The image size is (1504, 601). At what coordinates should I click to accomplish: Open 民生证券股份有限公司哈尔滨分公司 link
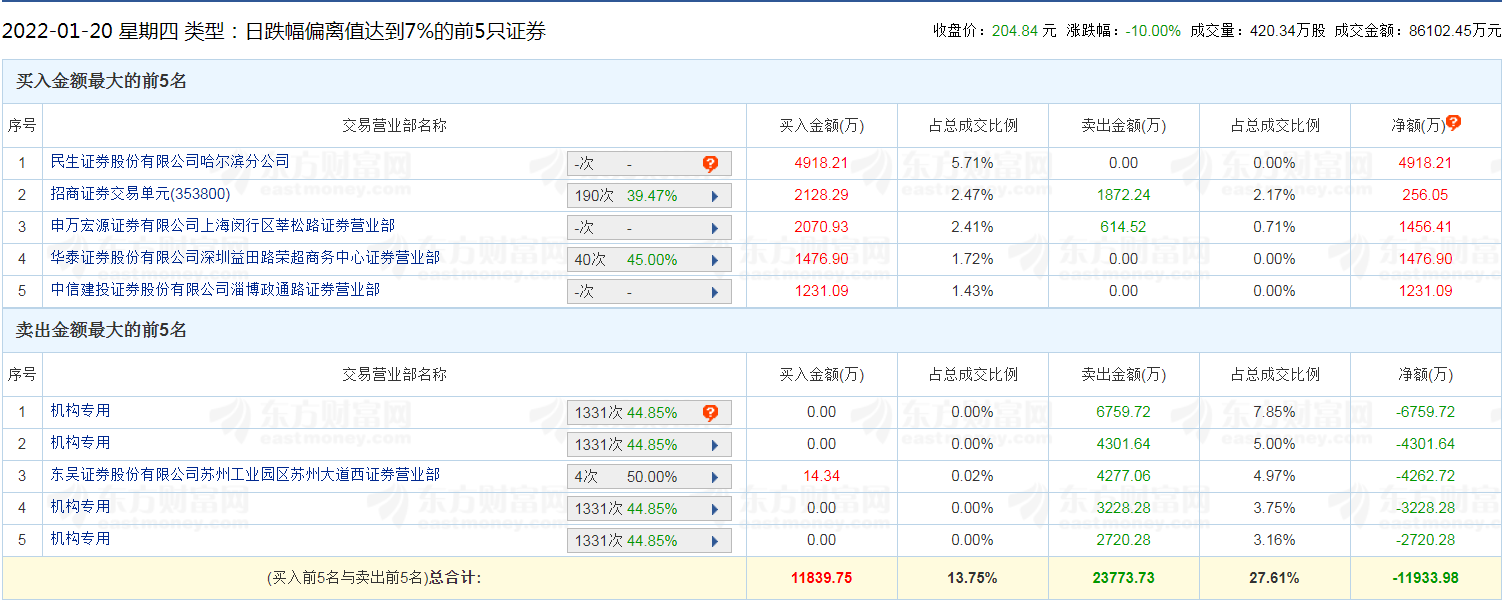pos(170,161)
